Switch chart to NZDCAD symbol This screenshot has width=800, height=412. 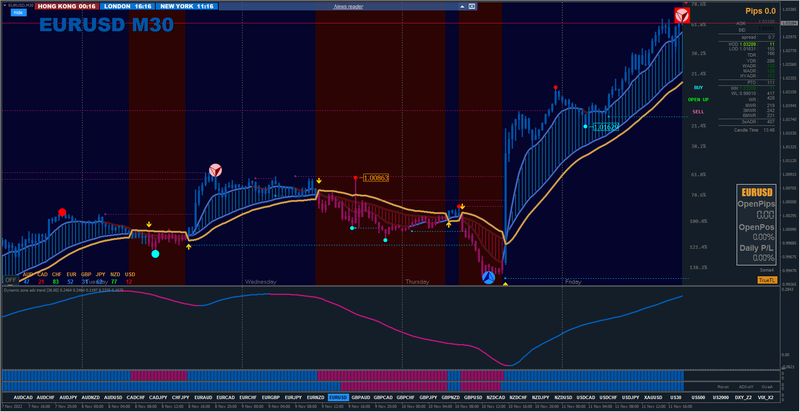pyautogui.click(x=495, y=397)
